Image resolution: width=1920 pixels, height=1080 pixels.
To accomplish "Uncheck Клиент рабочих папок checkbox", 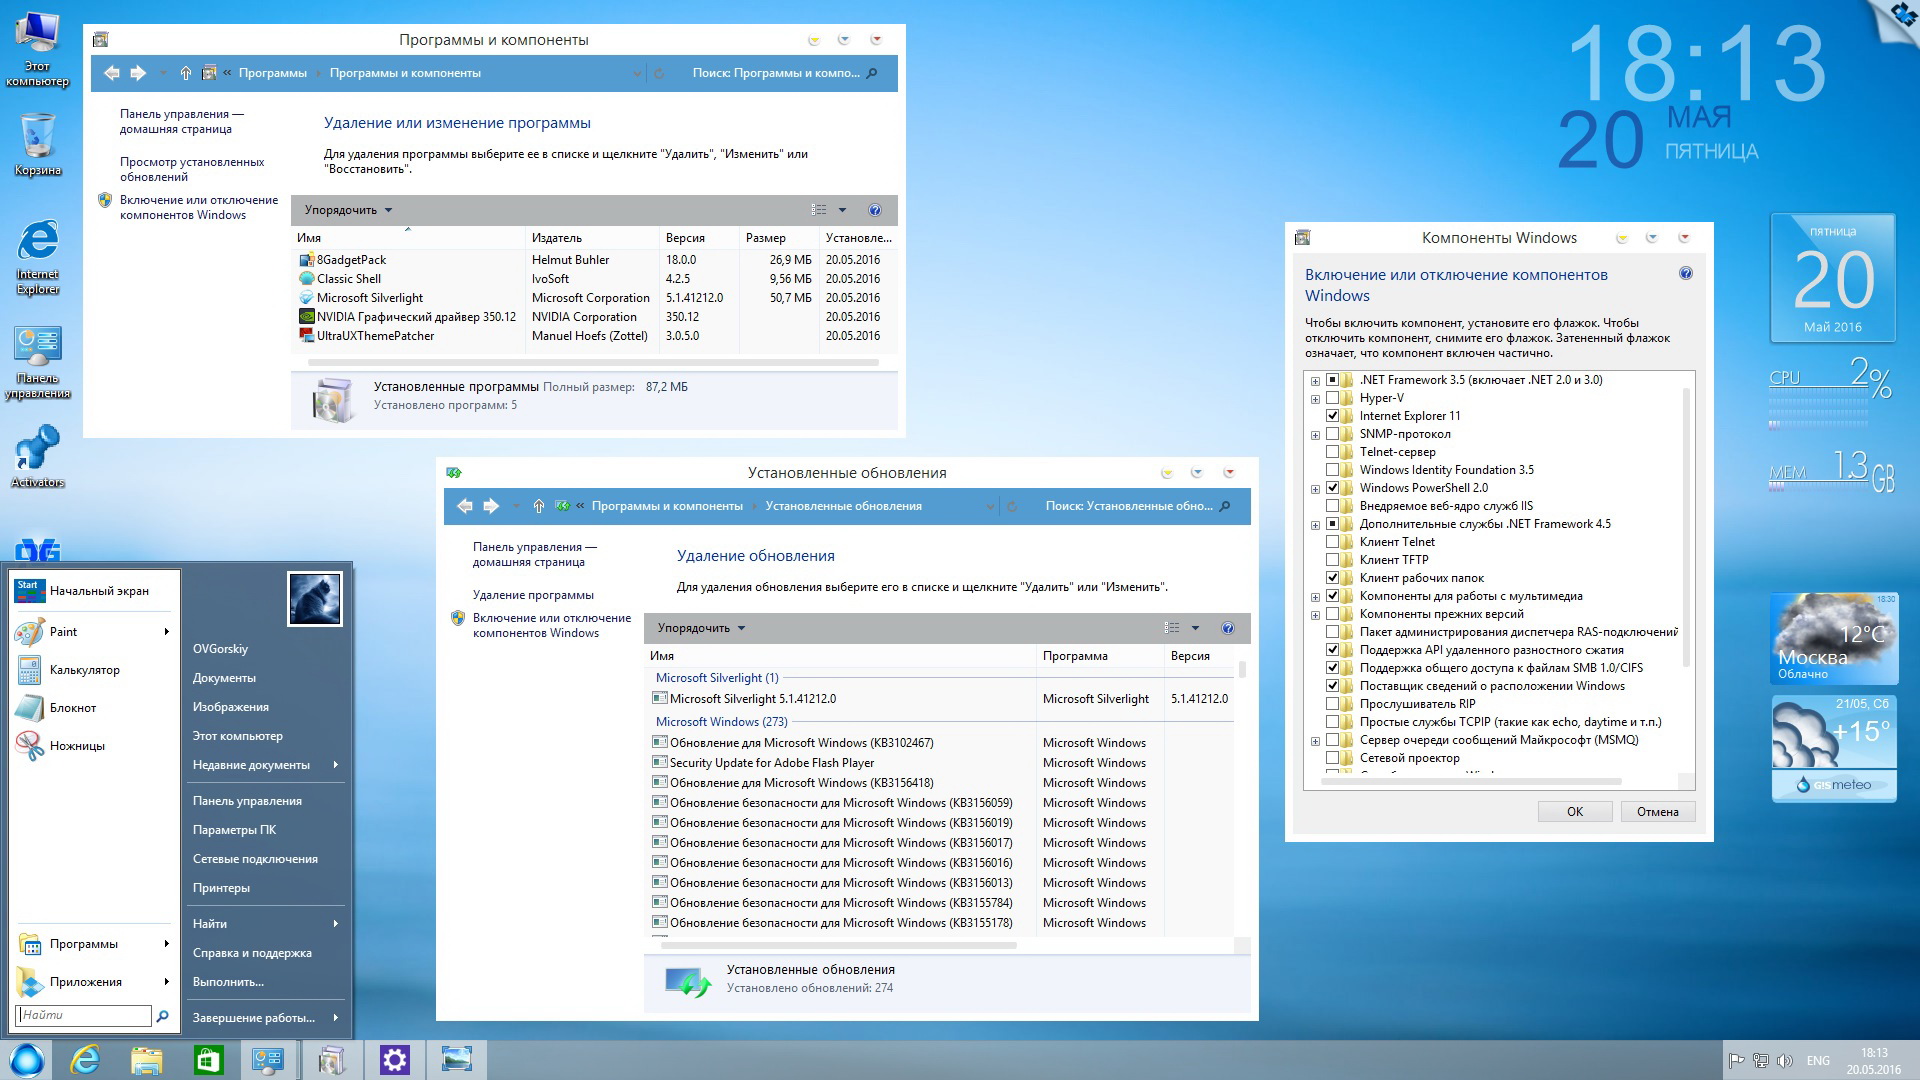I will click(1332, 578).
